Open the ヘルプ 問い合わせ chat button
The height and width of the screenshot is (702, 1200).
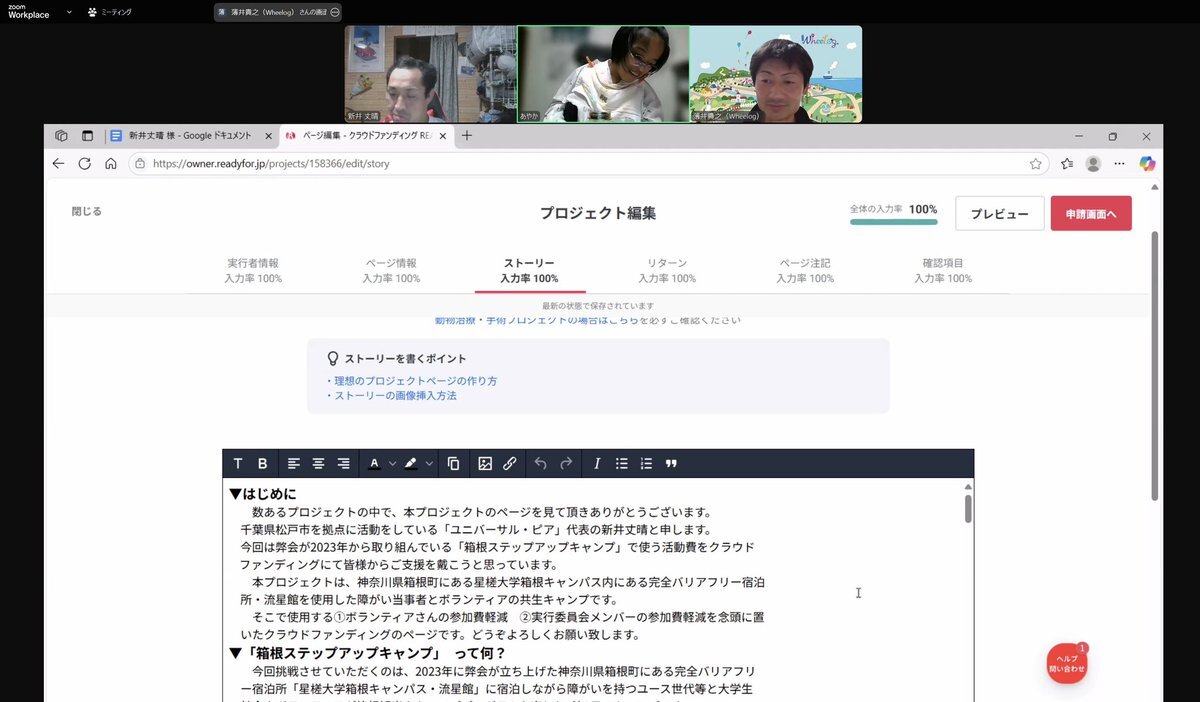[1067, 664]
